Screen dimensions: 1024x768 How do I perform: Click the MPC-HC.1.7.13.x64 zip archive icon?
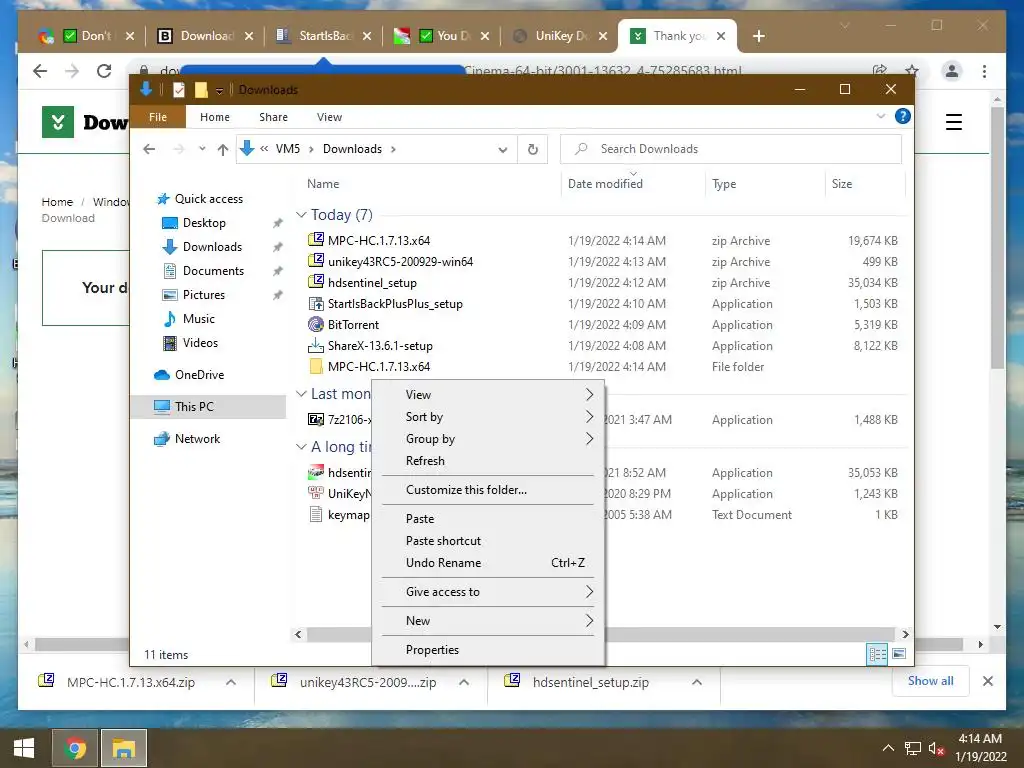(x=316, y=240)
